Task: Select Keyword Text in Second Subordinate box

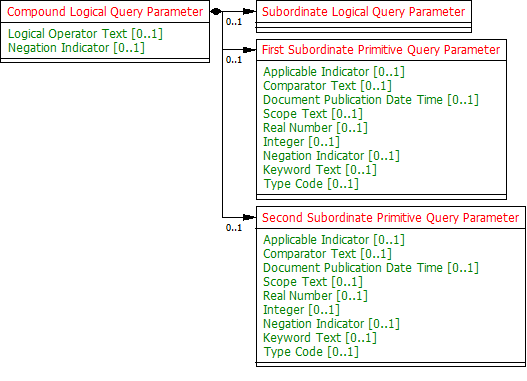Action: [x=320, y=338]
